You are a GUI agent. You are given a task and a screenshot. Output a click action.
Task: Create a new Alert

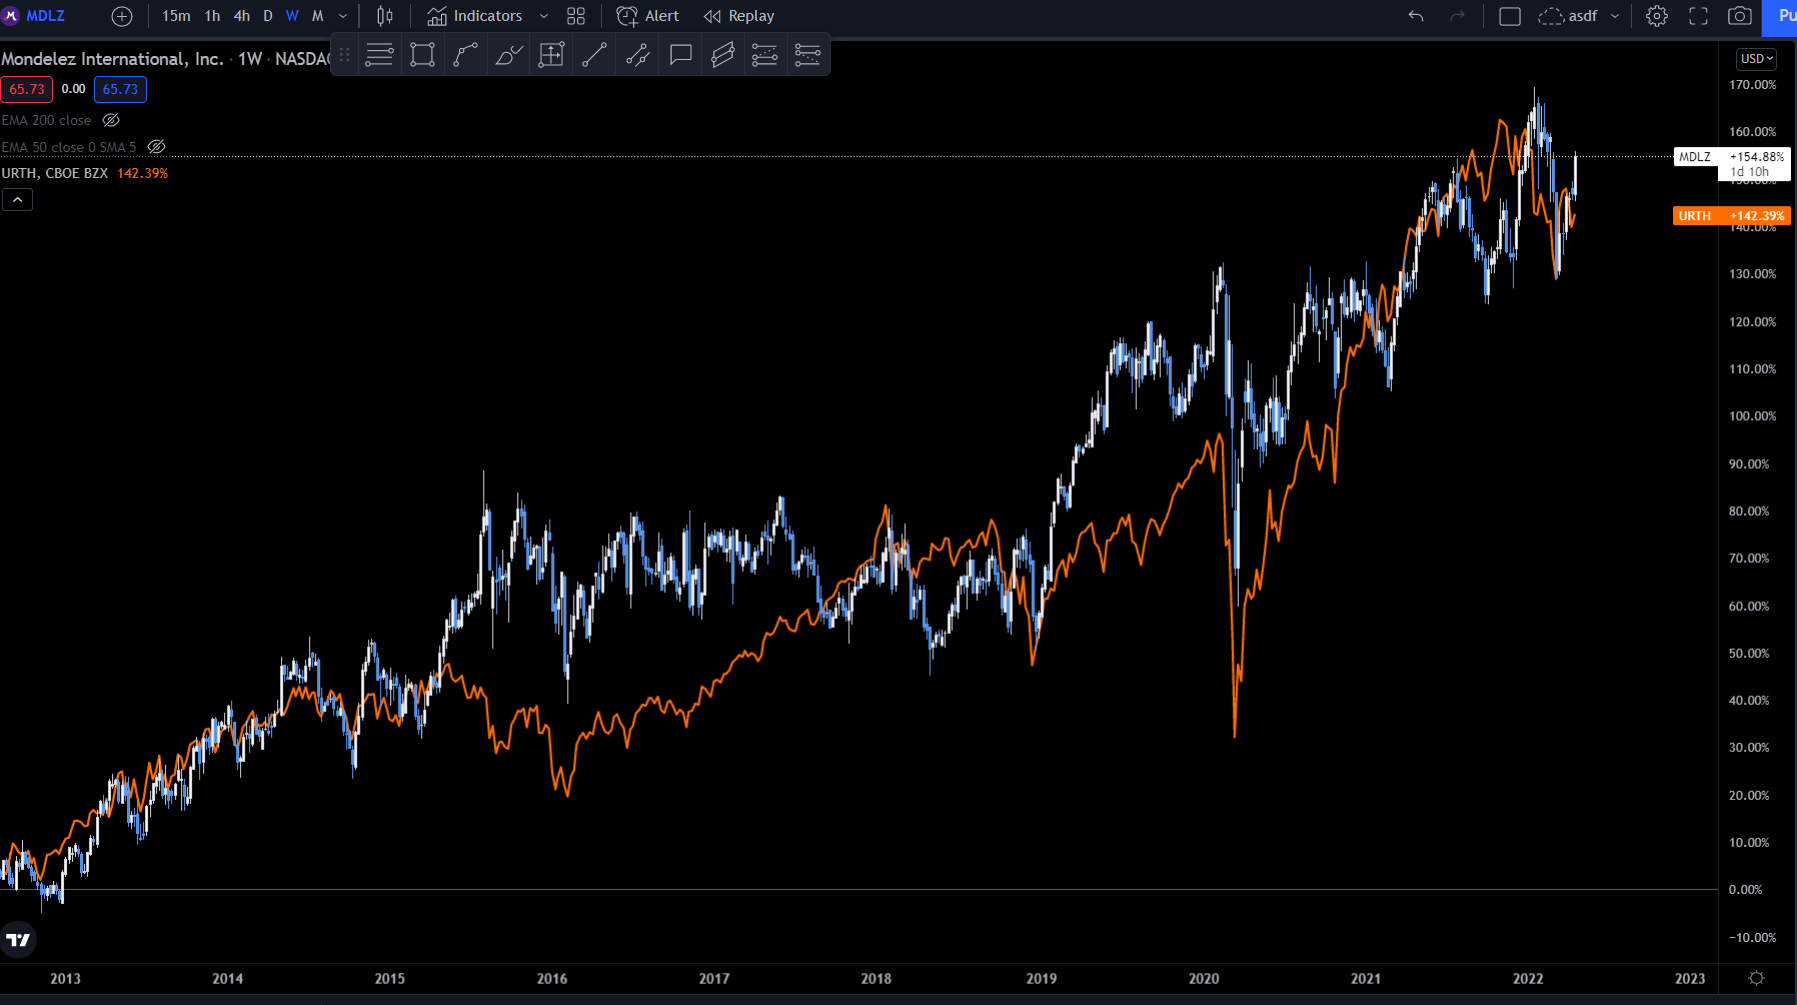[x=648, y=16]
